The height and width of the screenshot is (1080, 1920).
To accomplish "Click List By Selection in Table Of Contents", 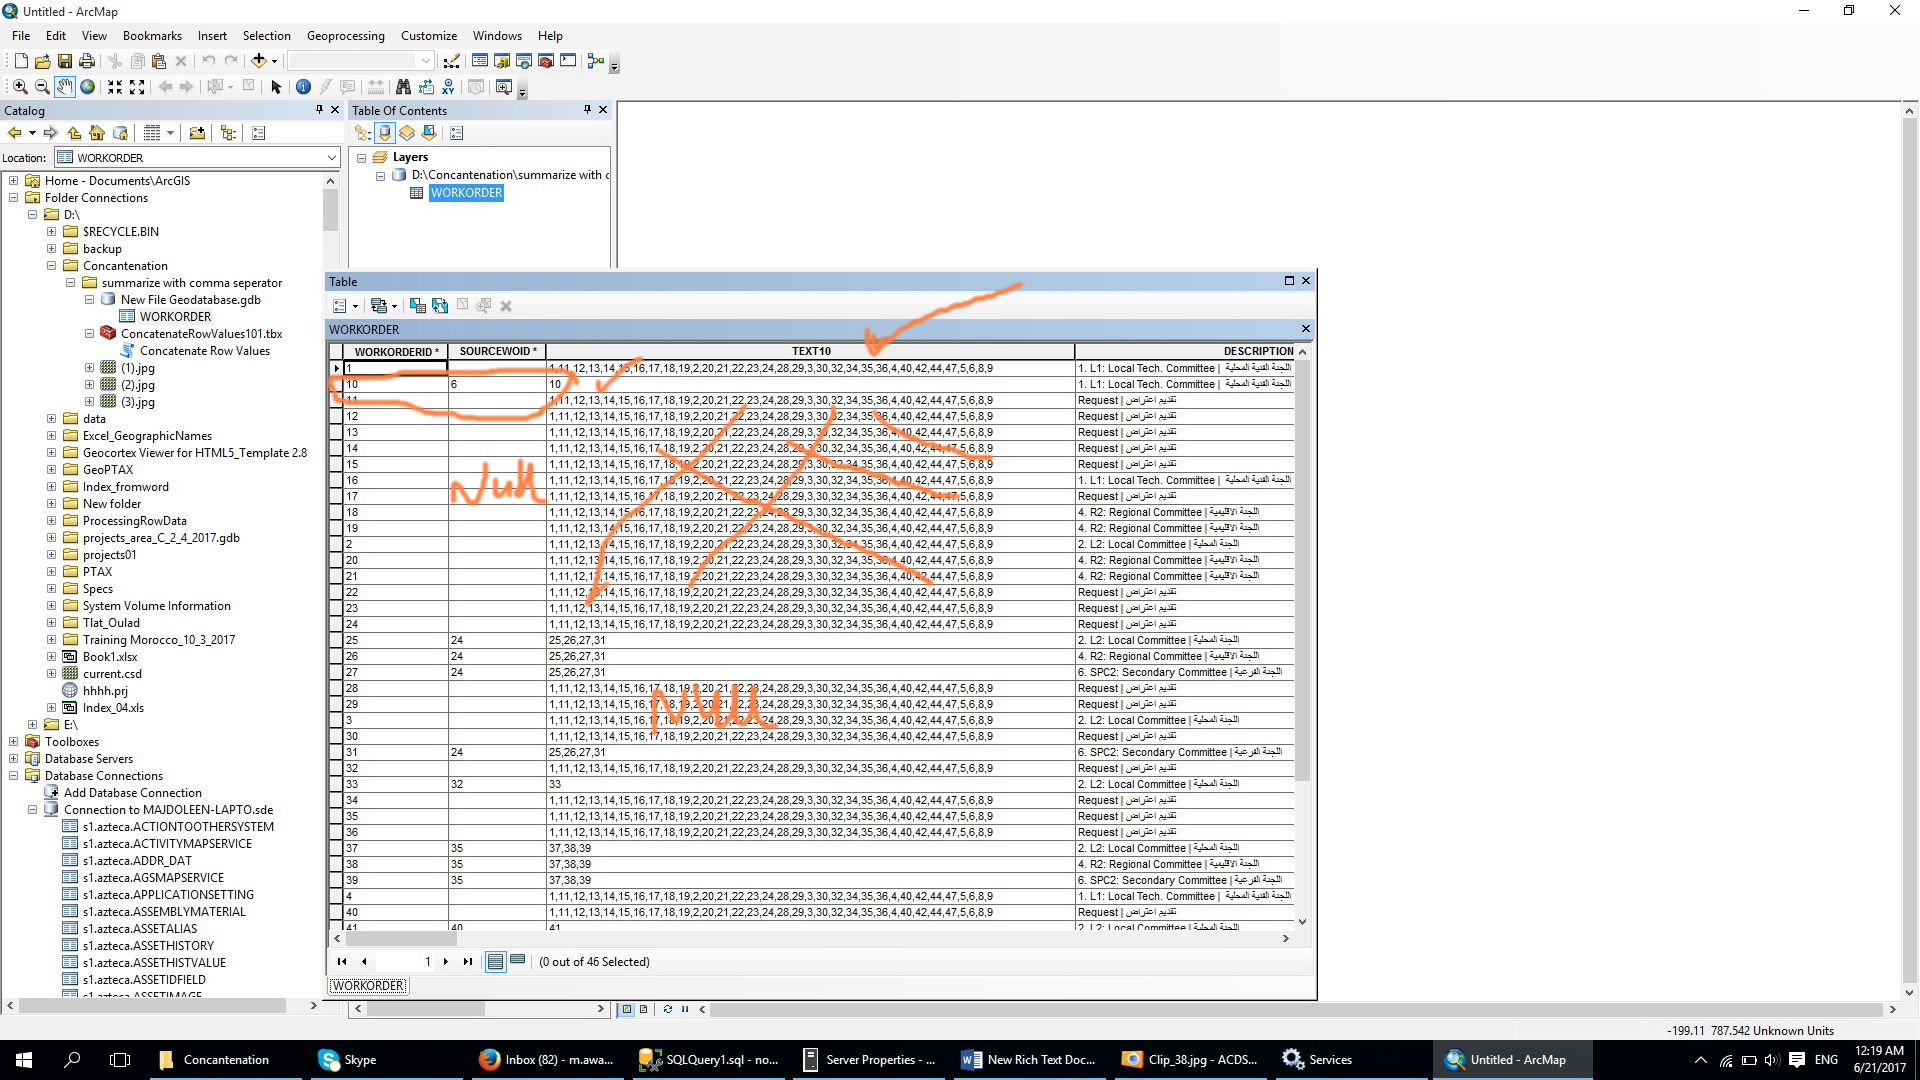I will pyautogui.click(x=429, y=133).
